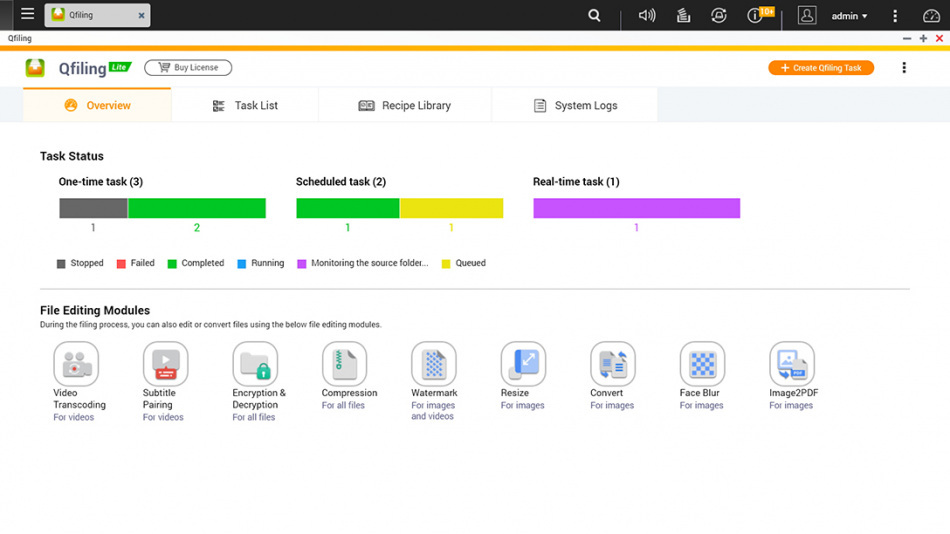Open the hamburger main menu
The image size is (950, 534).
pos(27,15)
